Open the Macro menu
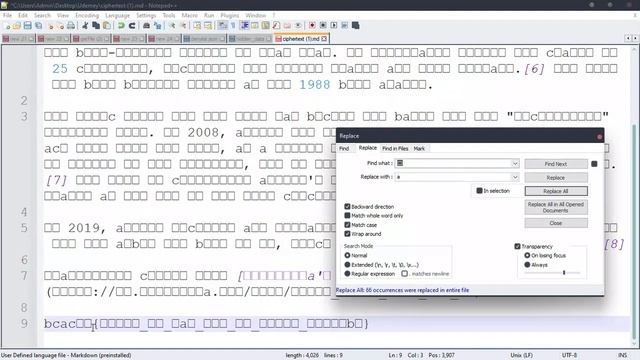The width and height of the screenshot is (640, 360). point(189,16)
